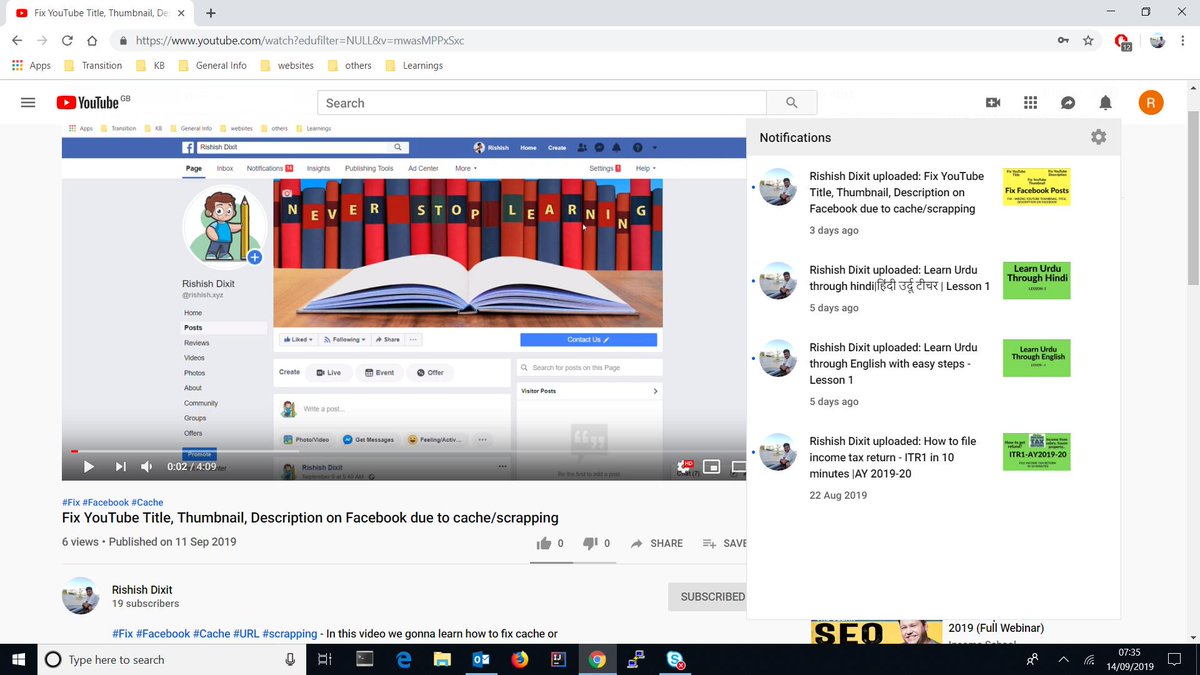Click the red extension icon with badge
Image resolution: width=1200 pixels, height=675 pixels.
click(x=1123, y=42)
